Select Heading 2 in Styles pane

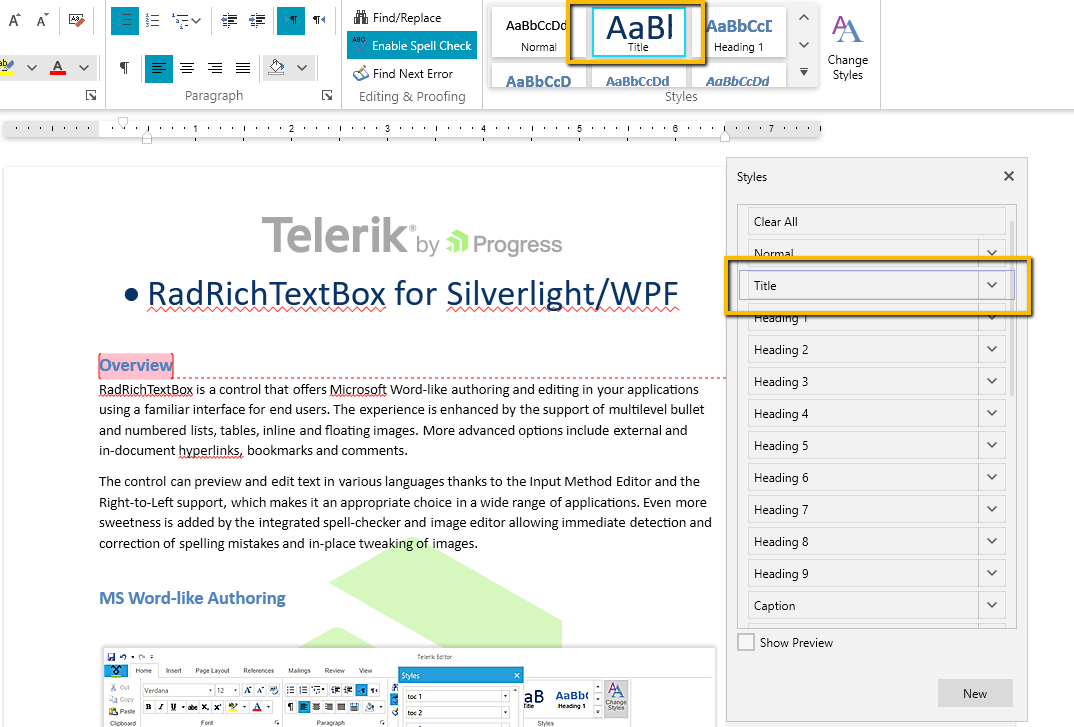863,349
